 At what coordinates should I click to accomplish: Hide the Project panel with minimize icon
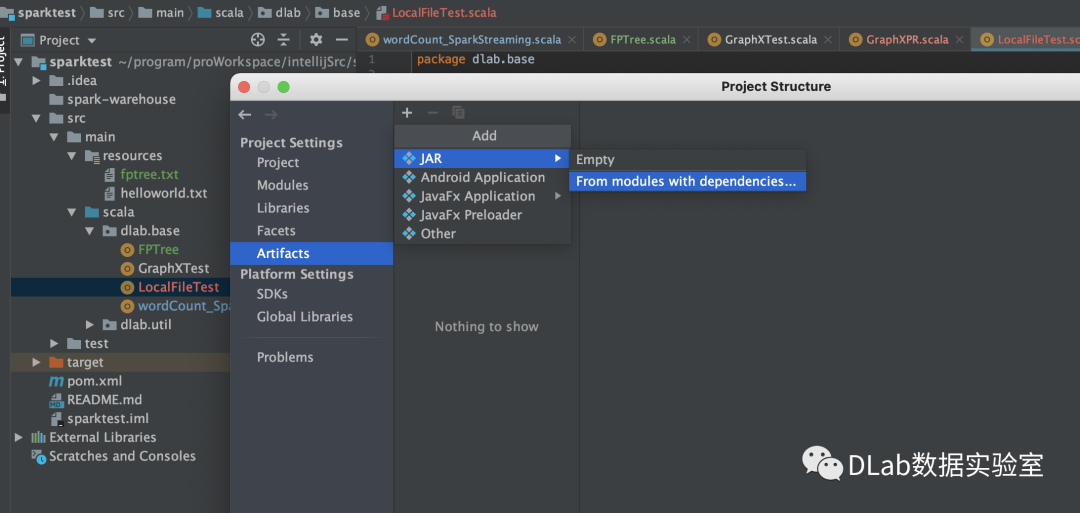point(341,40)
